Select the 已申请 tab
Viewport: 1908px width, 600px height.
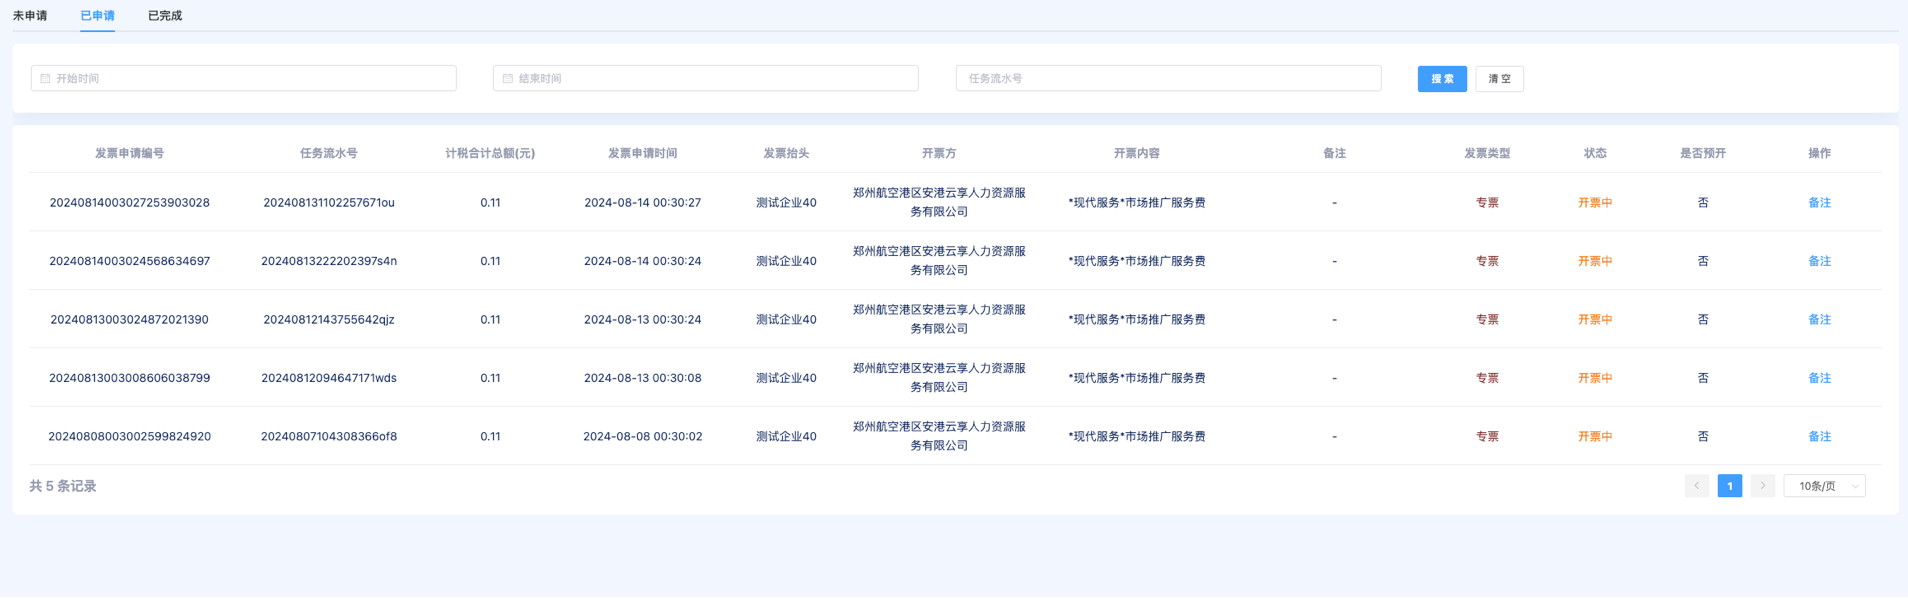click(x=97, y=16)
